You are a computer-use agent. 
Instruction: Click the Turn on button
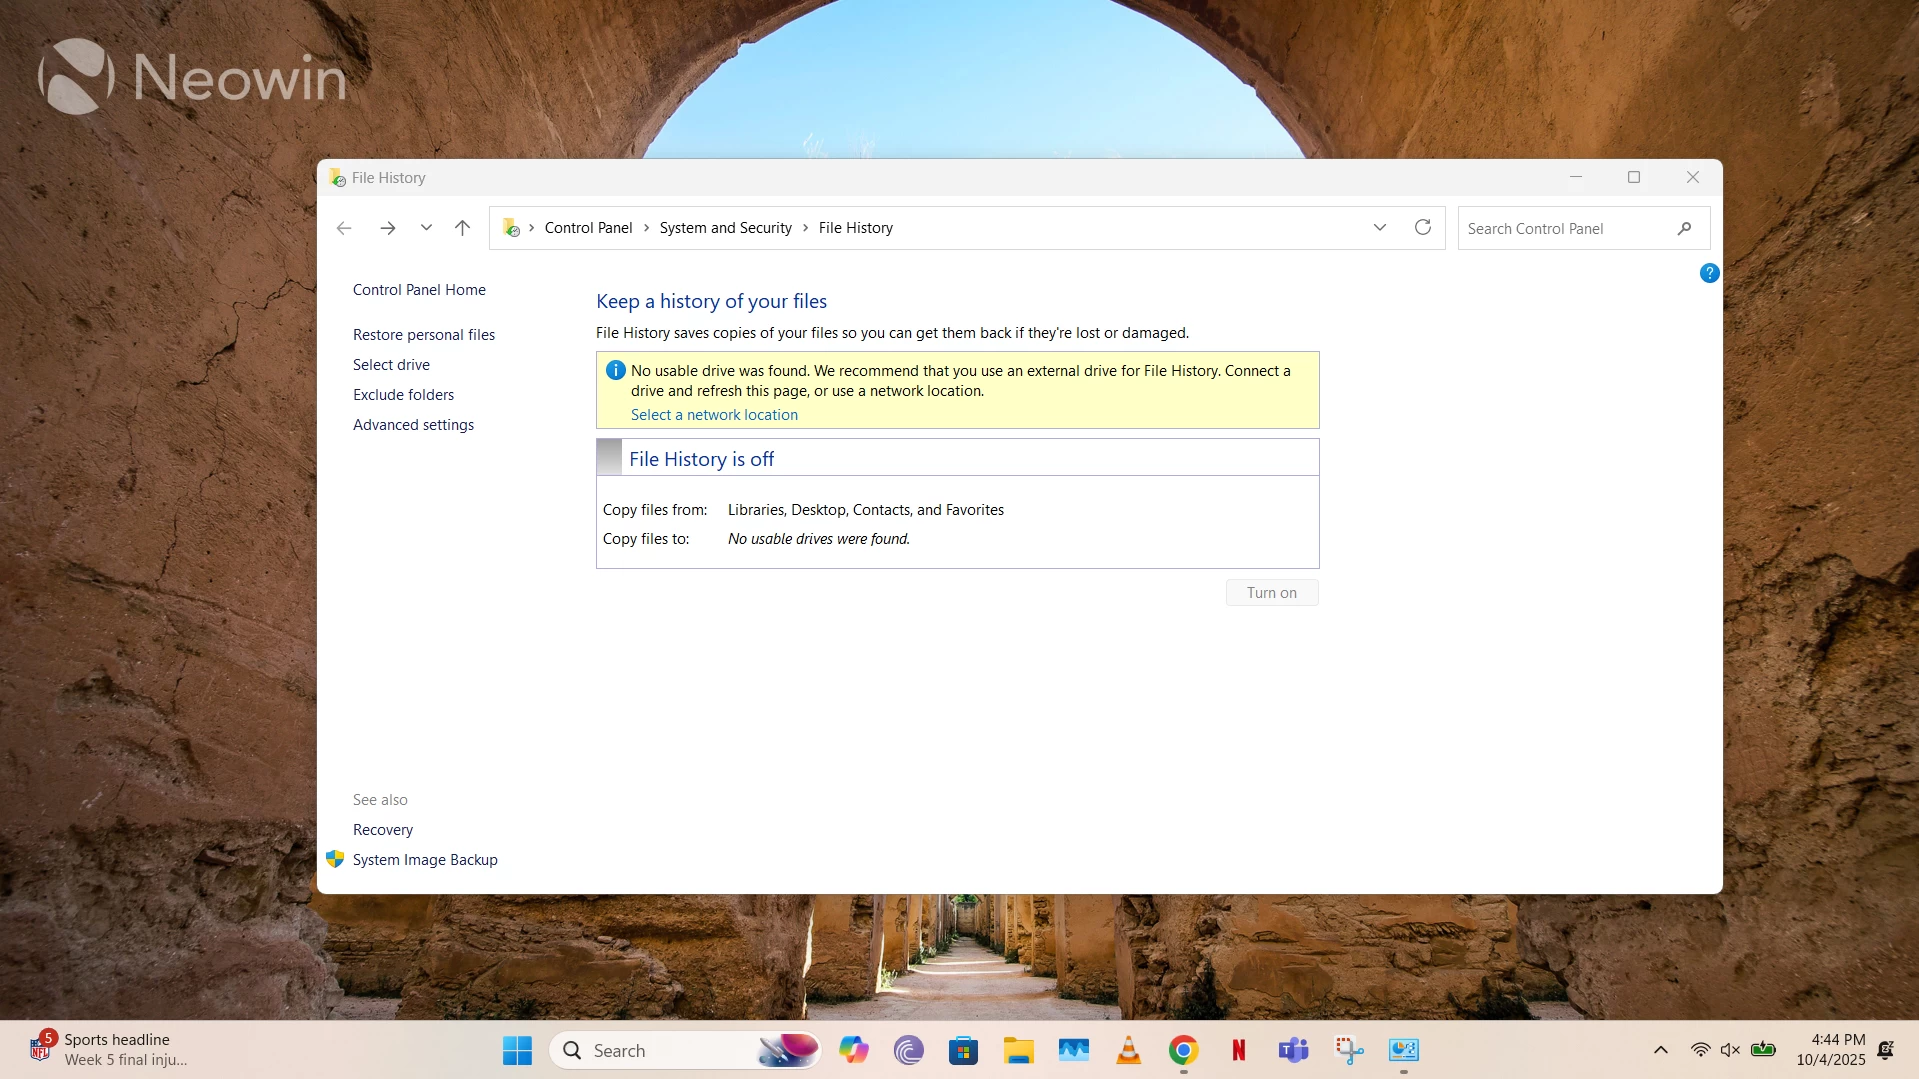pos(1271,593)
